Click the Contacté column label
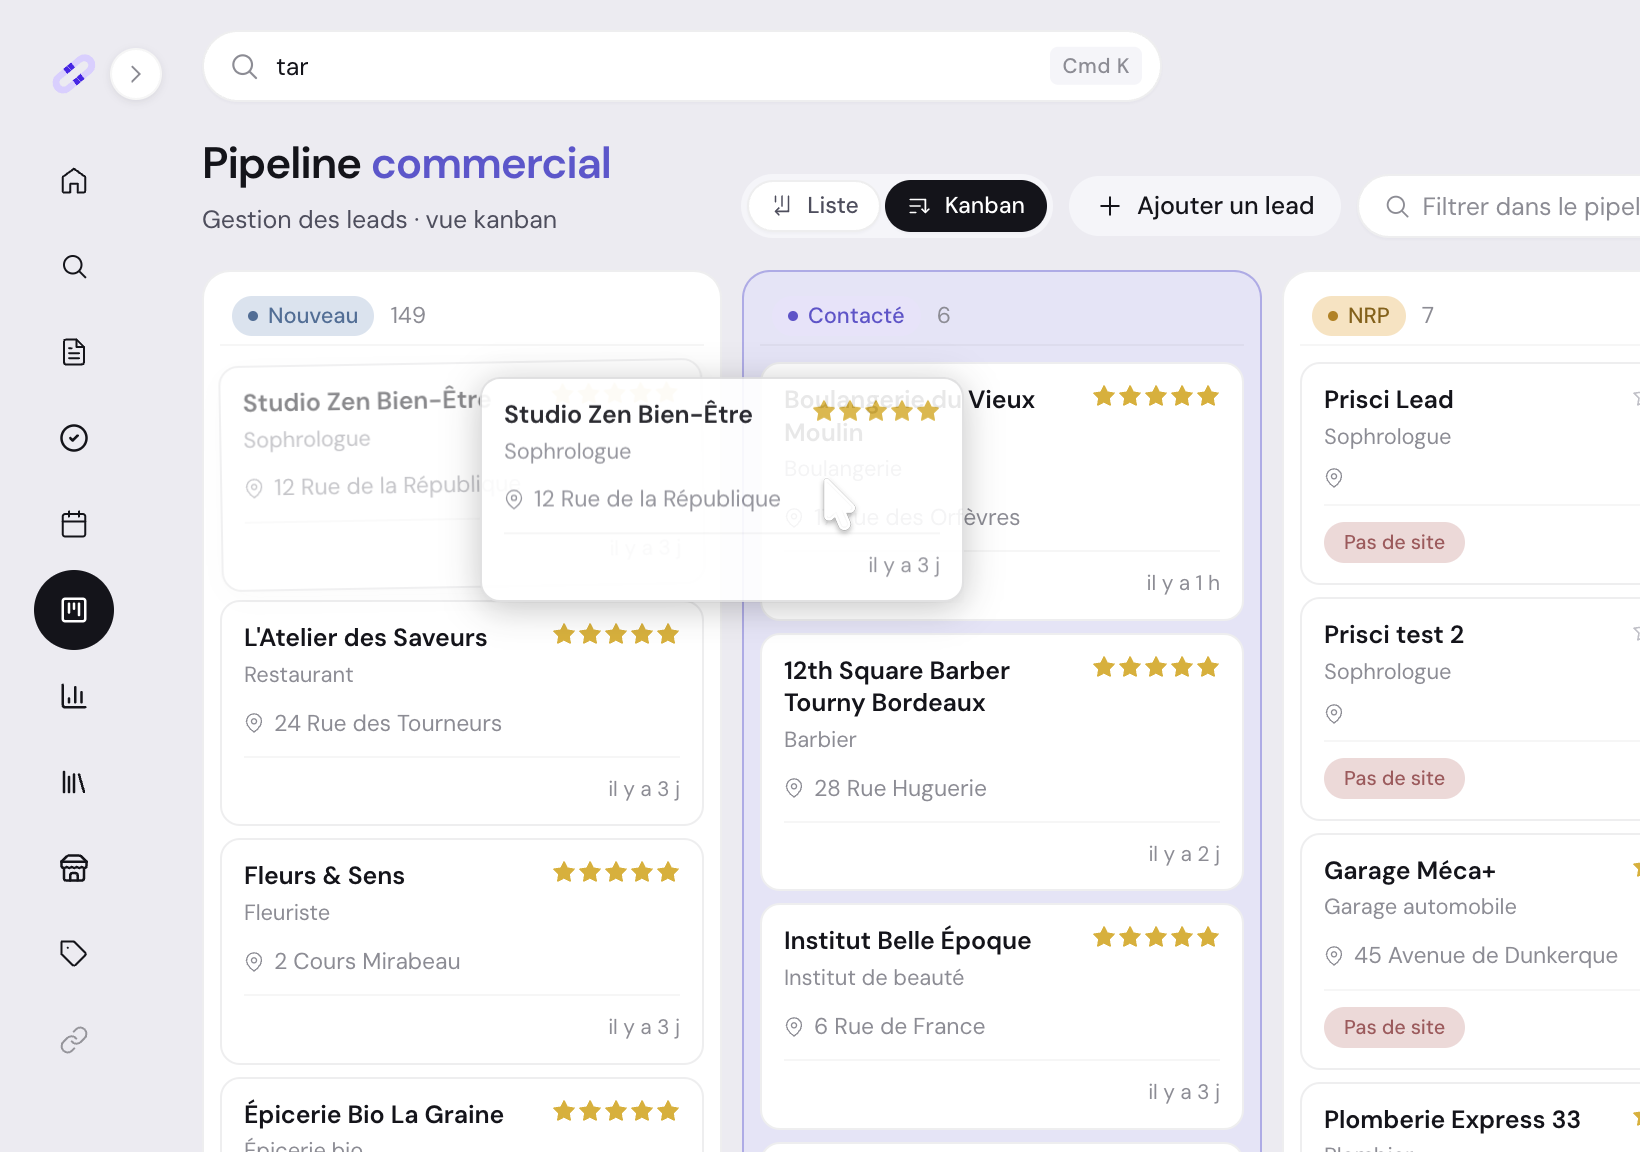The image size is (1640, 1152). [x=846, y=316]
